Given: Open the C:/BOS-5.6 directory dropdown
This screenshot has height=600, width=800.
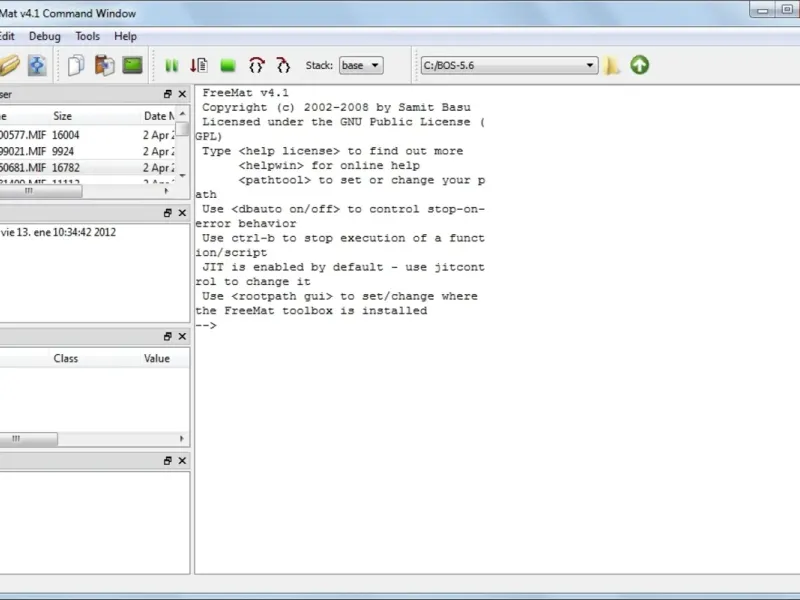Looking at the screenshot, I should point(509,65).
